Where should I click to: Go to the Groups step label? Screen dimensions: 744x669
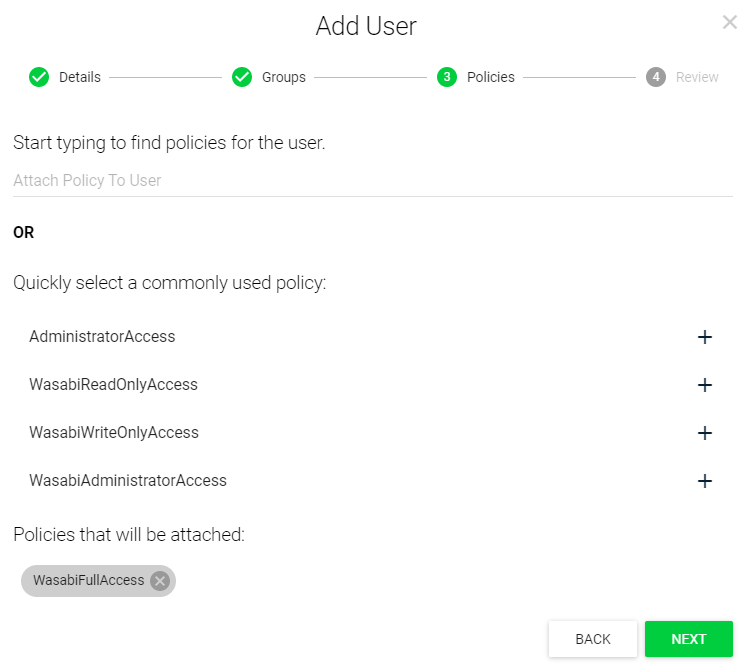(x=284, y=77)
